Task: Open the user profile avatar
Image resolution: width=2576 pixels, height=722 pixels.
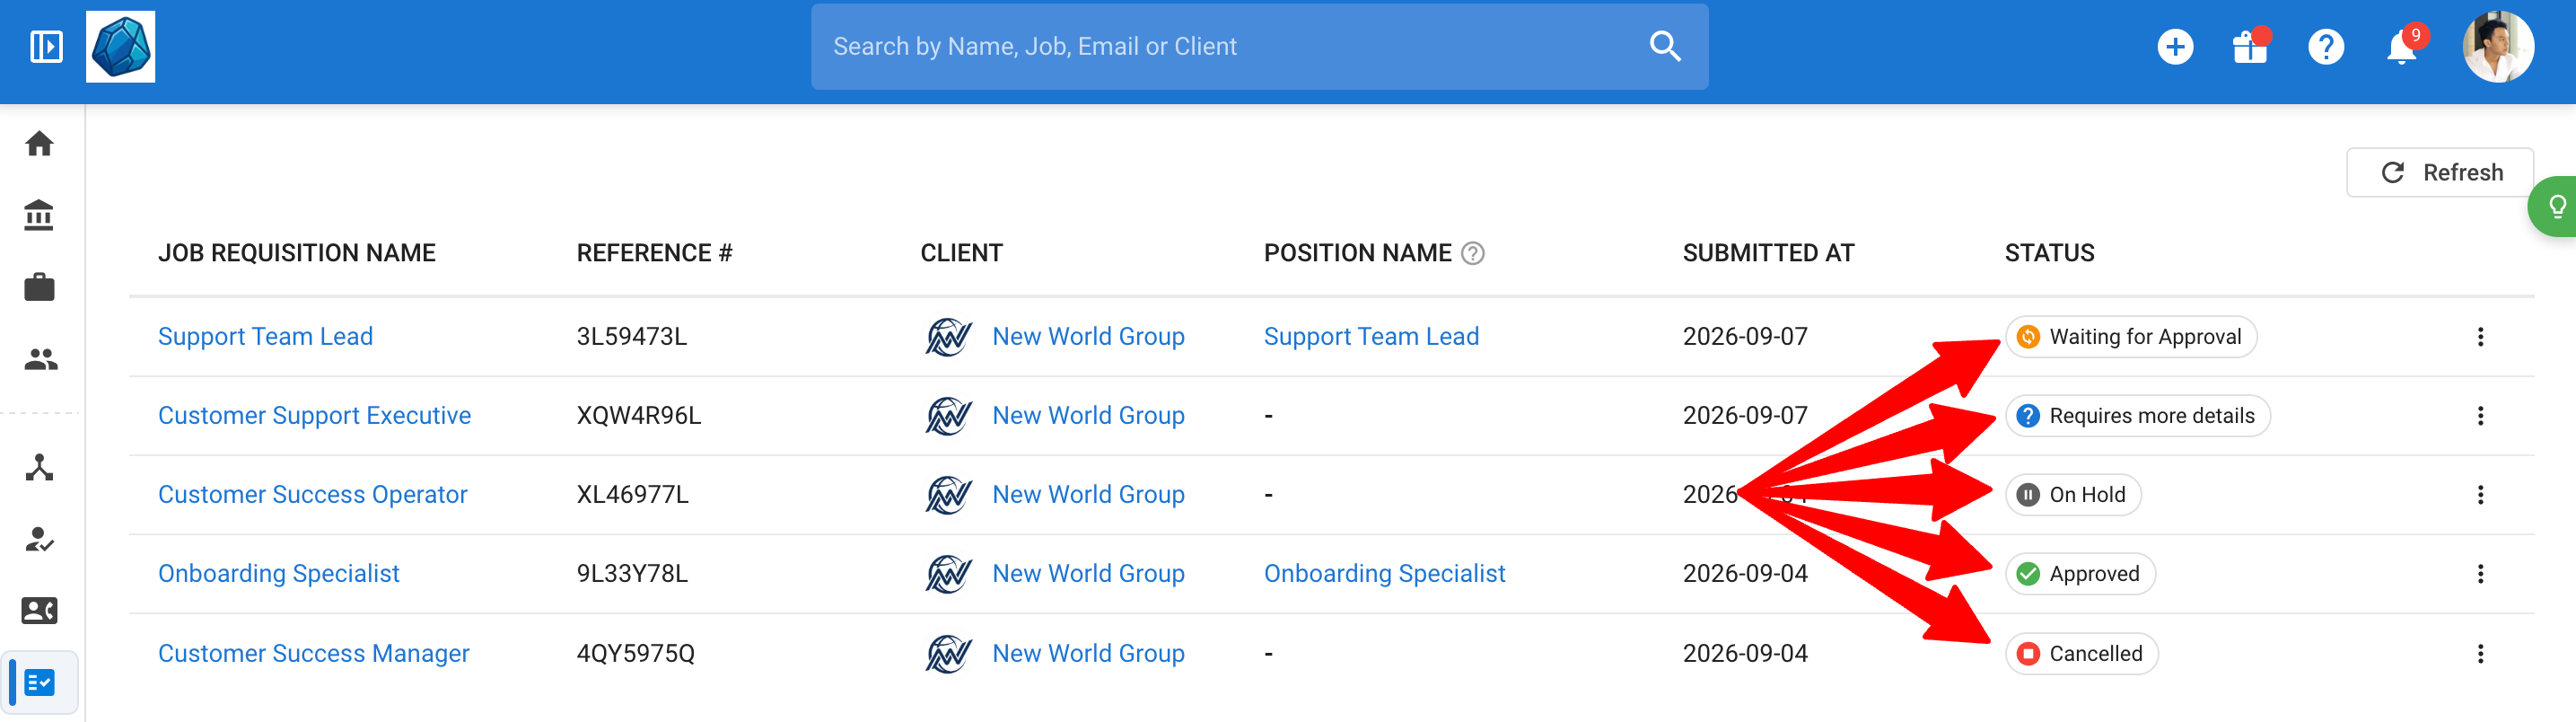Action: pyautogui.click(x=2497, y=46)
